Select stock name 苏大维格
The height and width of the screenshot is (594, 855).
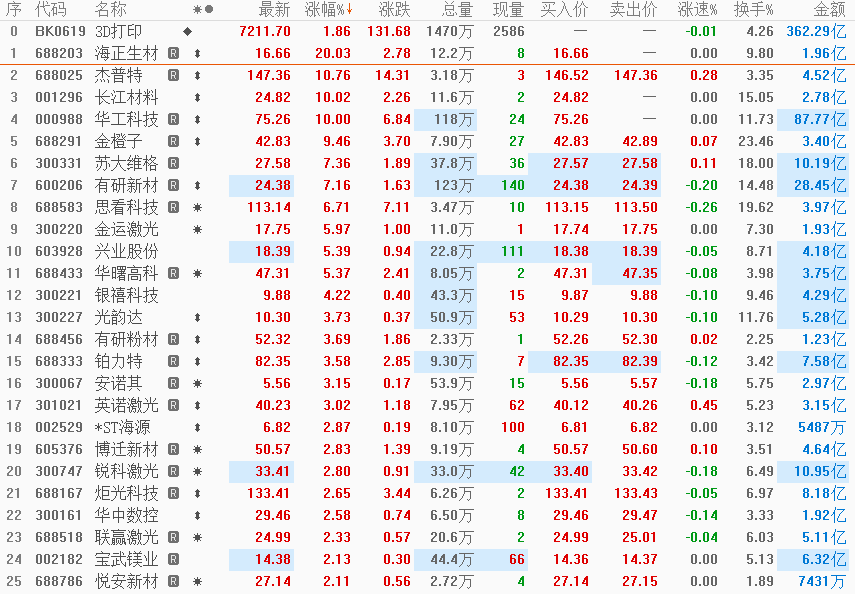[x=127, y=163]
